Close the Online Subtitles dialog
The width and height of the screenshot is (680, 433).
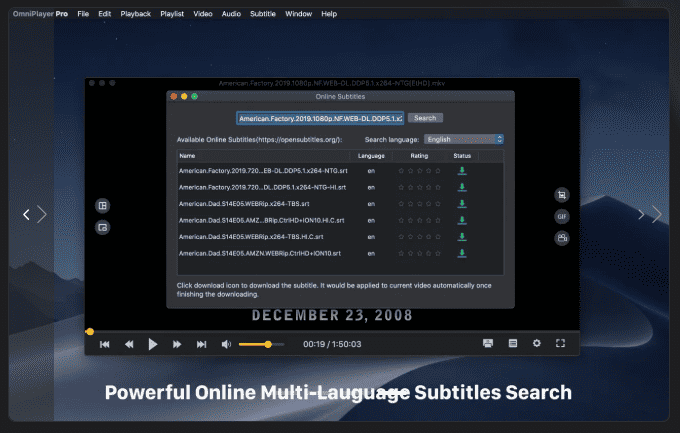(x=174, y=96)
